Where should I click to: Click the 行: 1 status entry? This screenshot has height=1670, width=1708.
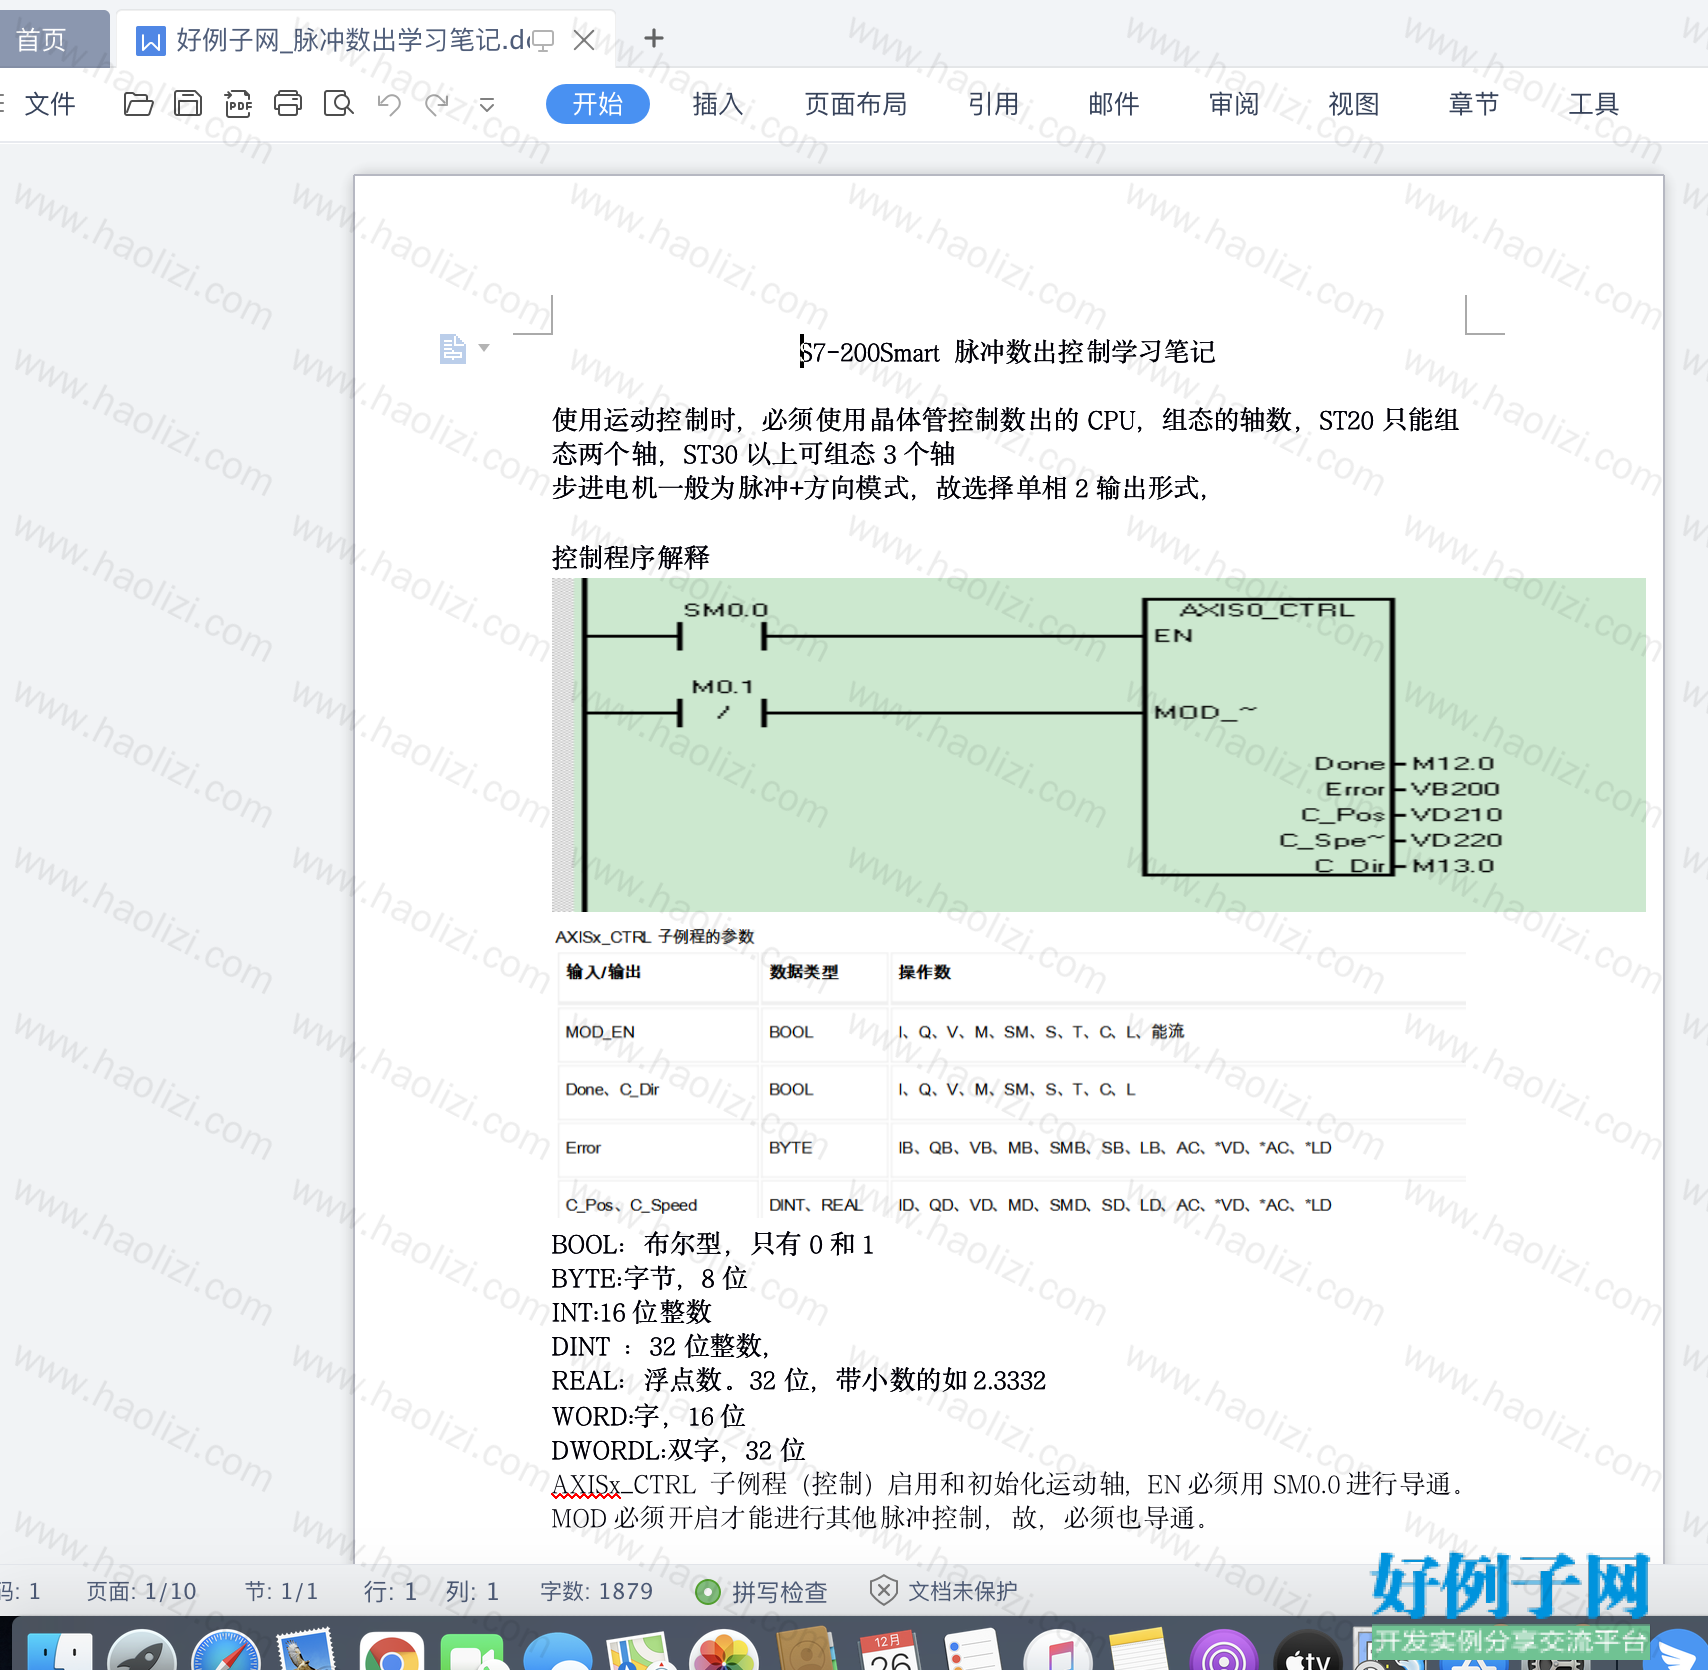click(390, 1591)
